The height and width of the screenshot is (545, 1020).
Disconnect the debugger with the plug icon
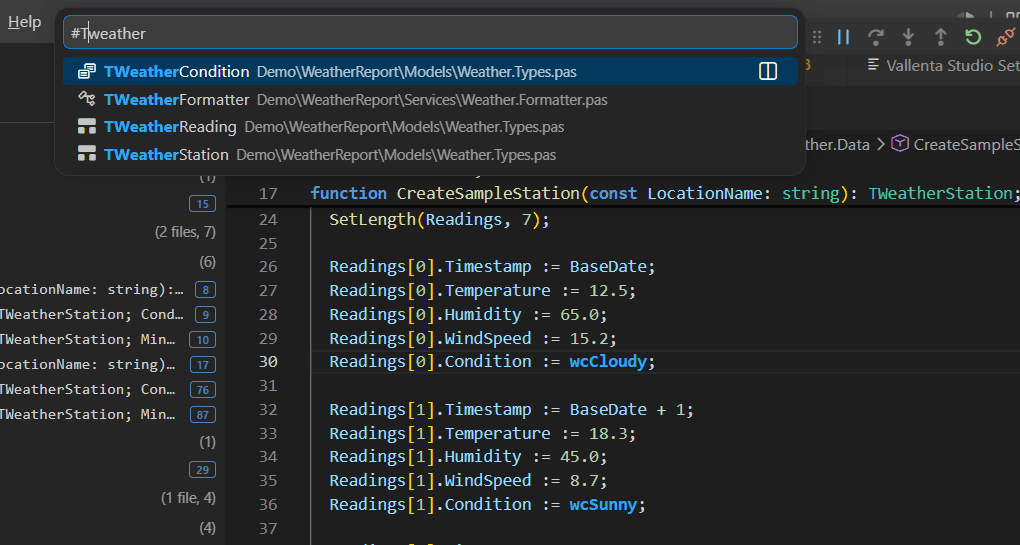point(1006,37)
